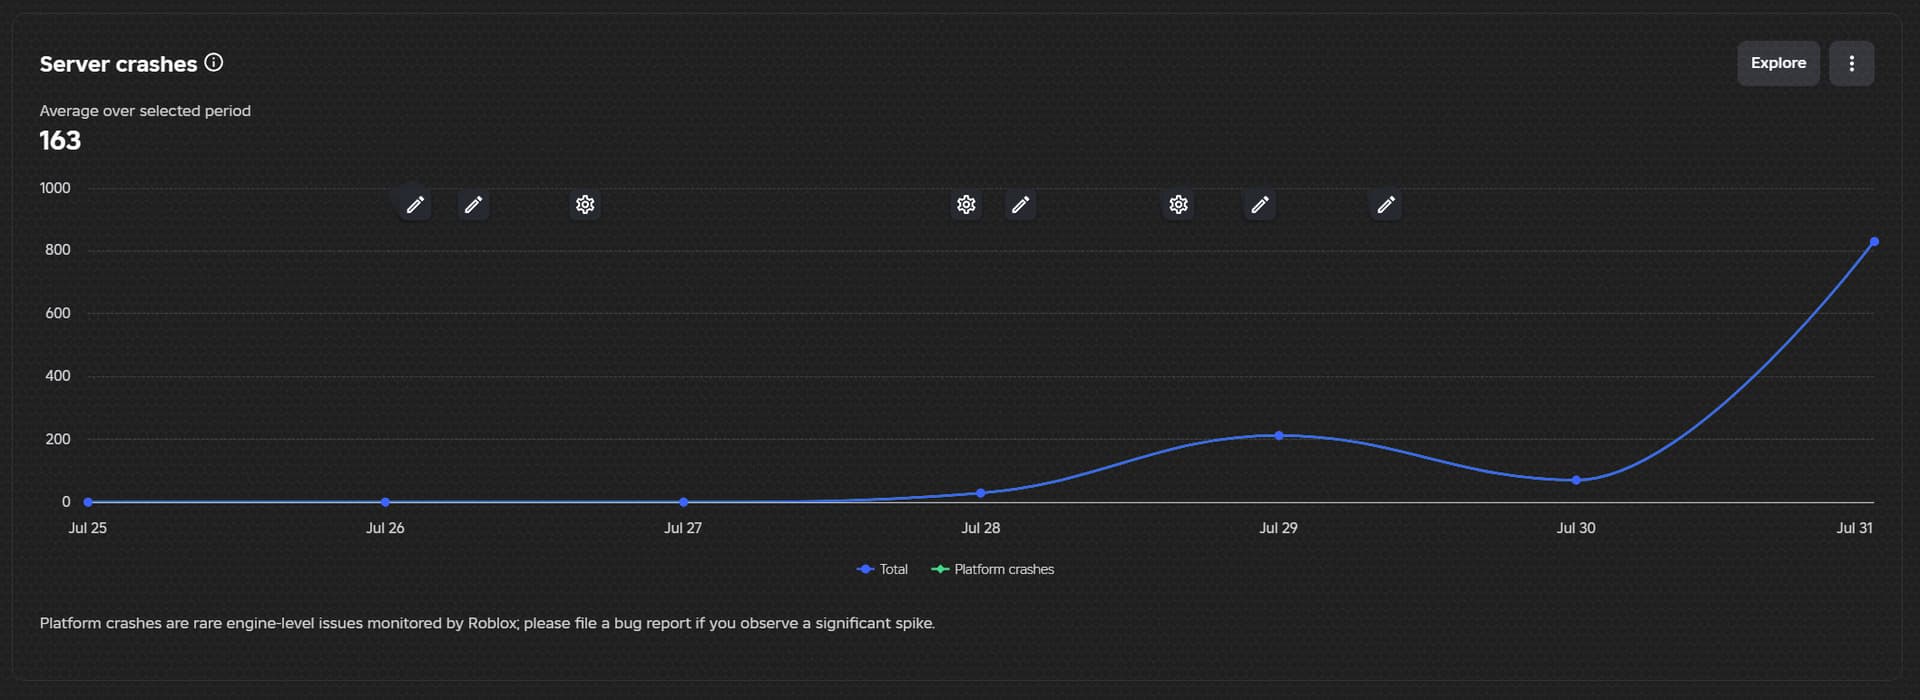Open the gear annotation before Jul 29
The image size is (1920, 700).
pos(1179,205)
